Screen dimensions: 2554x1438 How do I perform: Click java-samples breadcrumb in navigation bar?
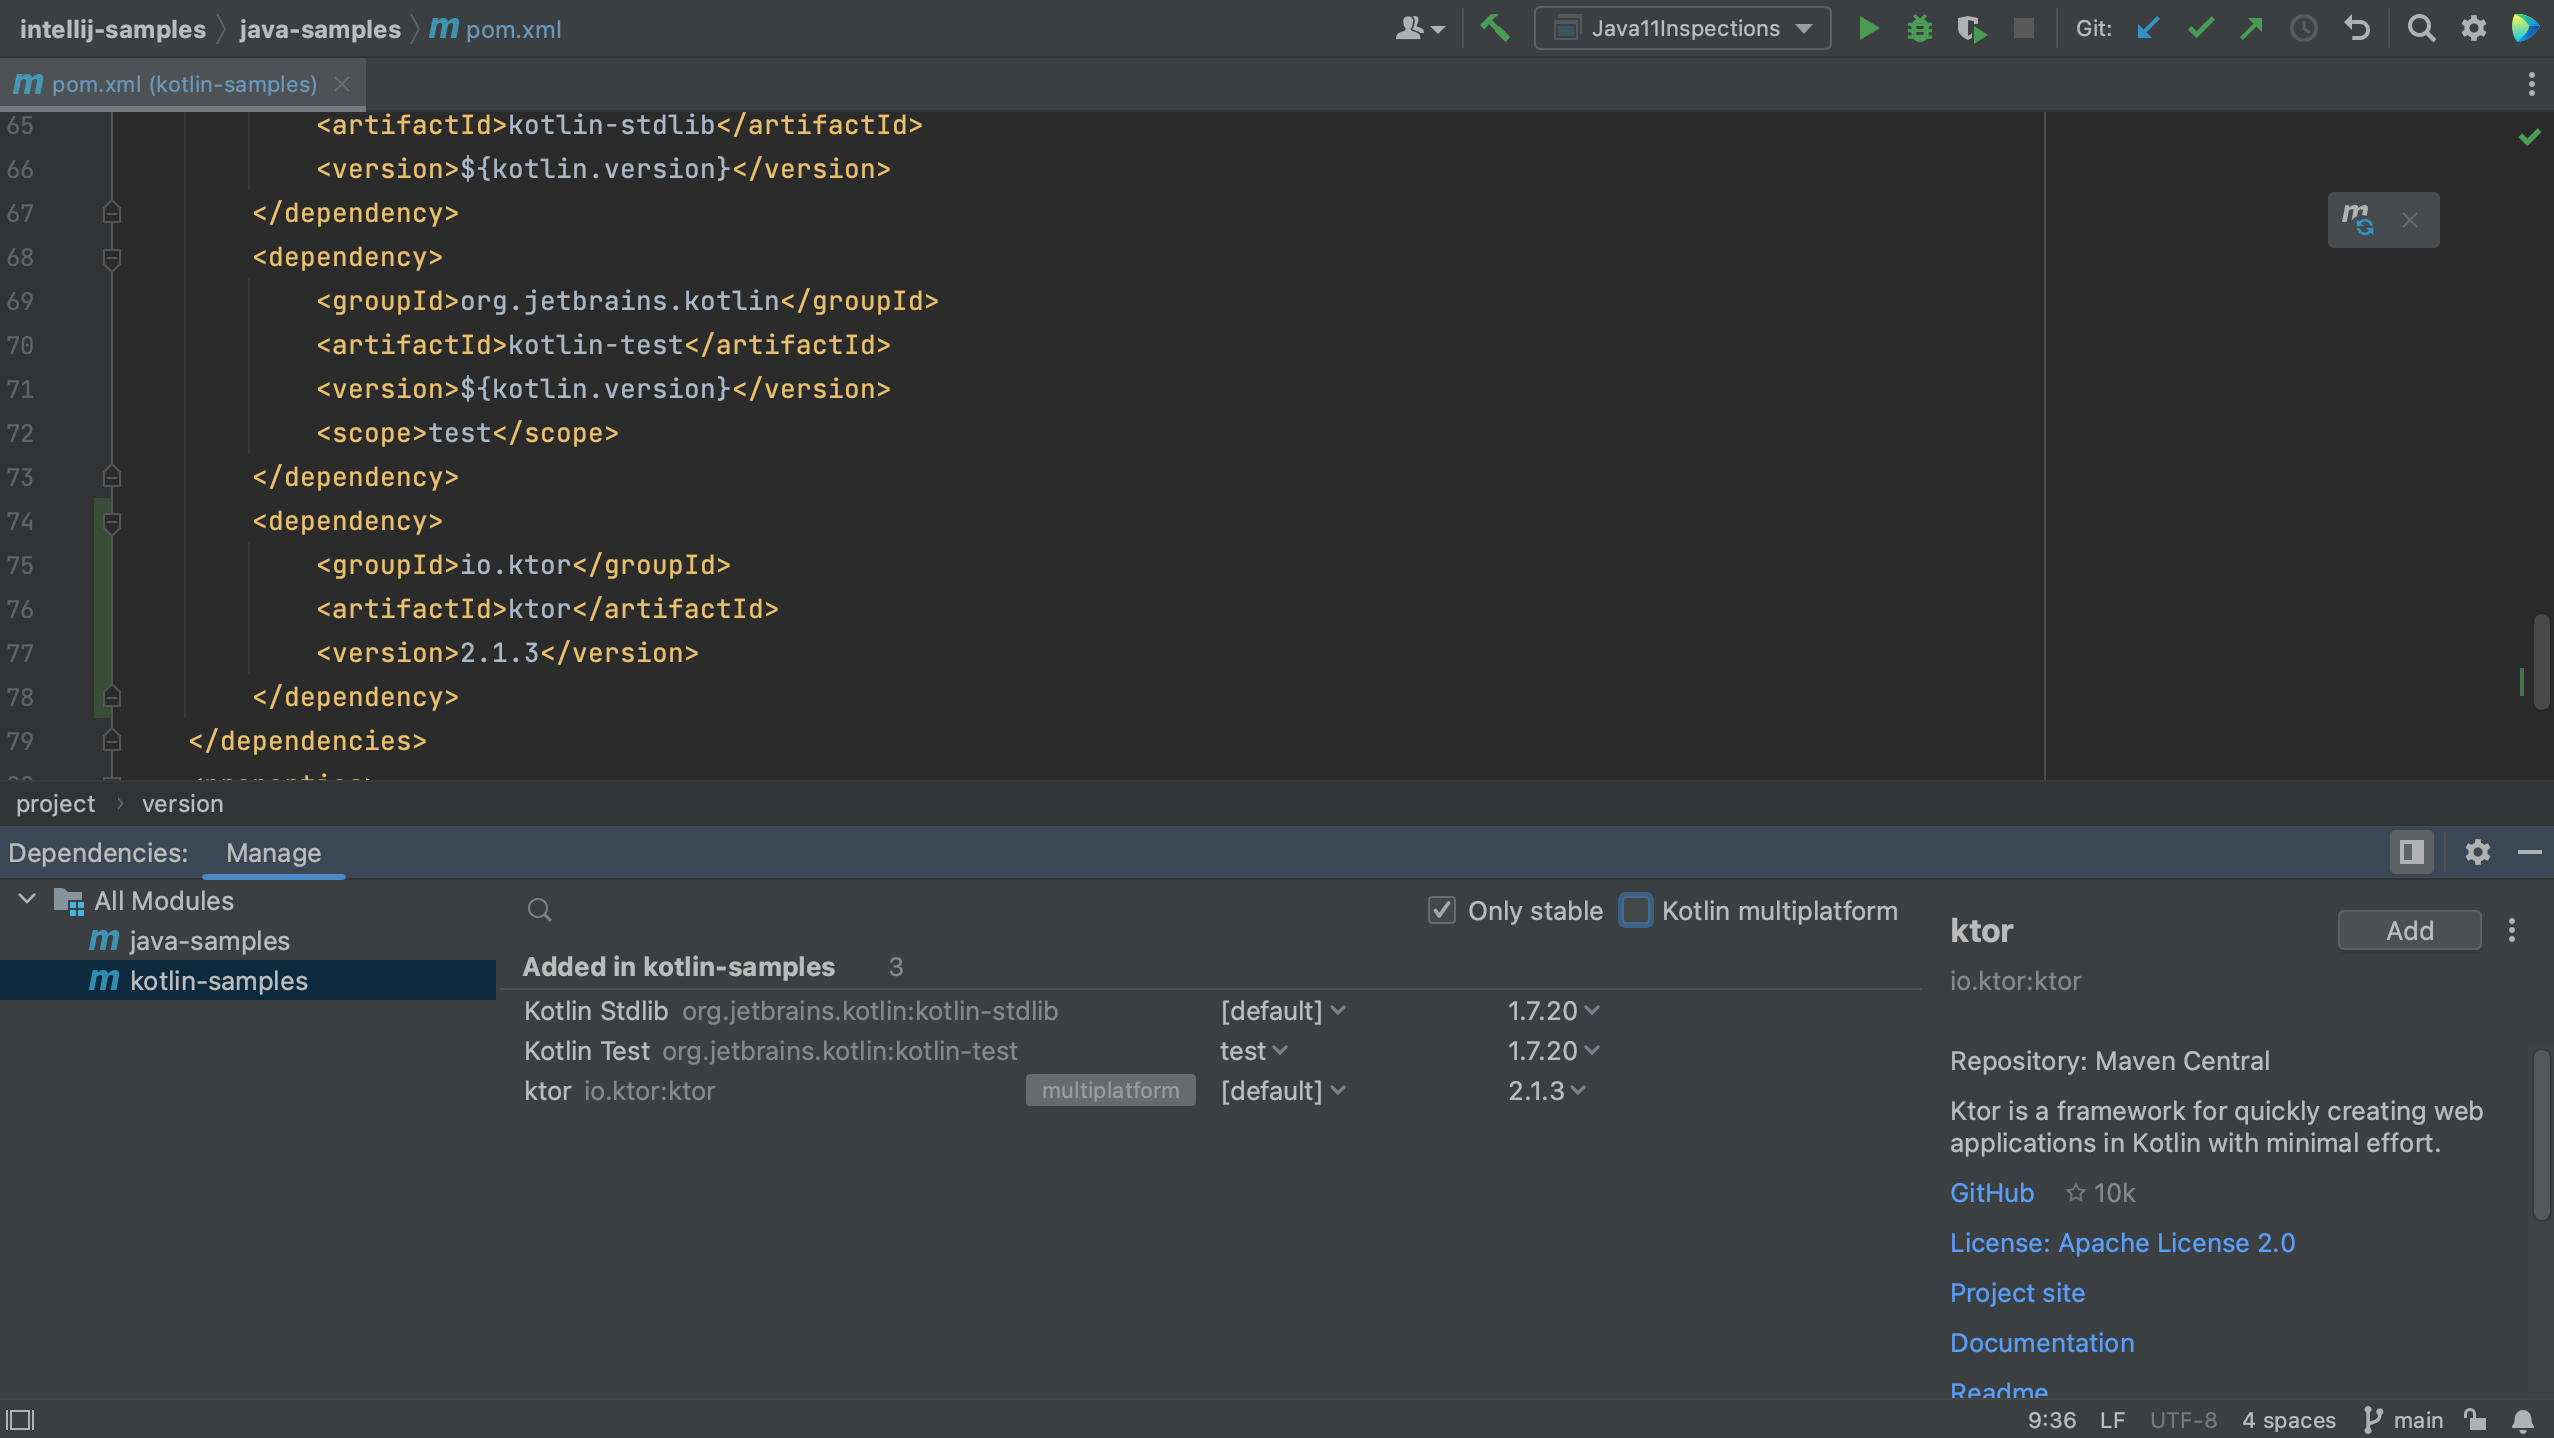point(320,29)
